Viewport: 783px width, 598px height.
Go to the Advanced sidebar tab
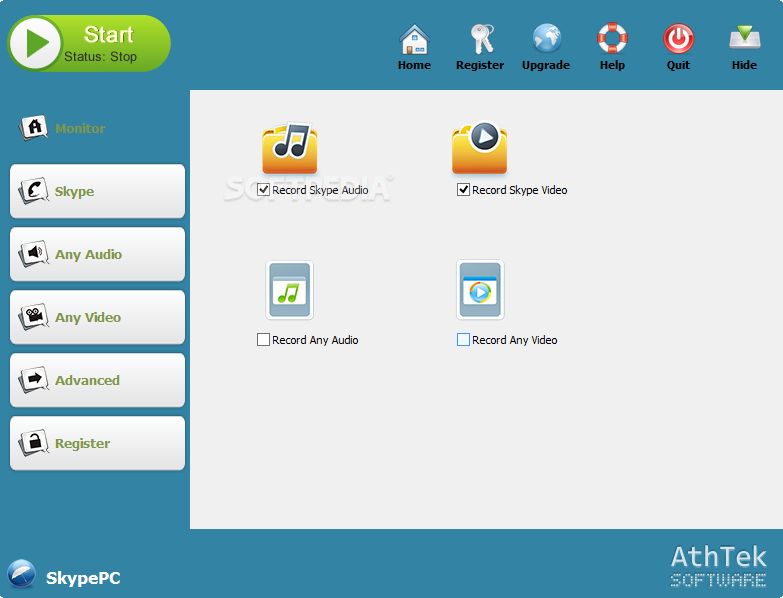(97, 380)
